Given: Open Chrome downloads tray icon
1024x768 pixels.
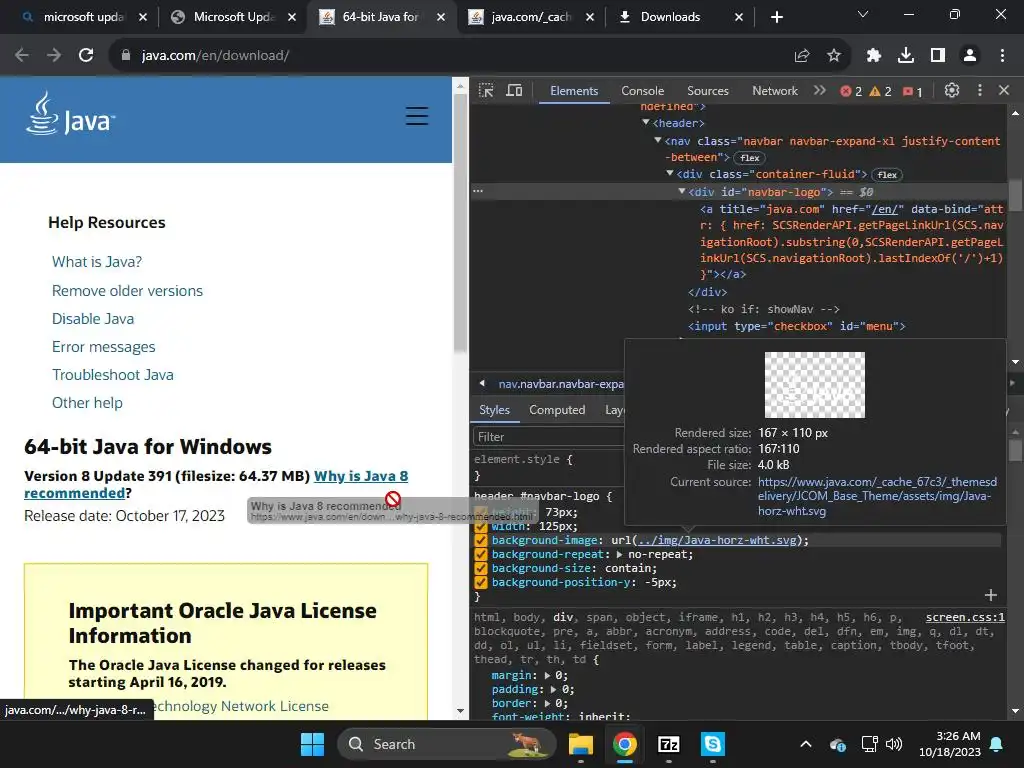Looking at the screenshot, I should click(x=906, y=56).
